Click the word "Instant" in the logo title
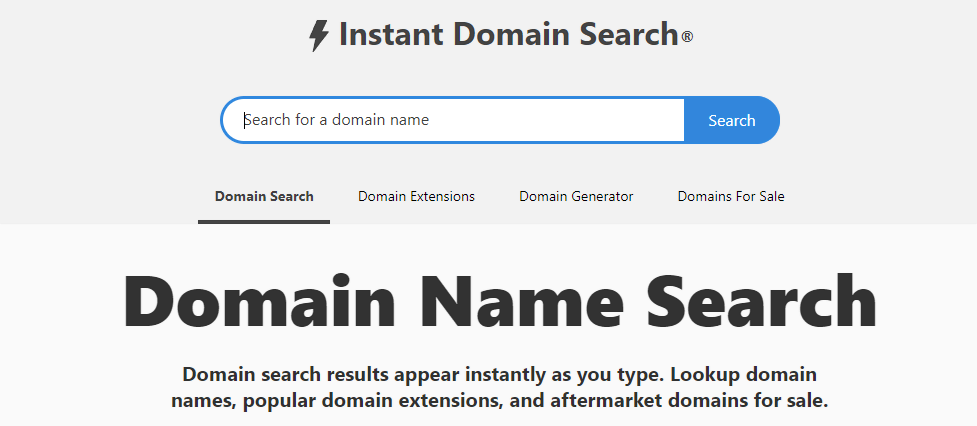The height and width of the screenshot is (426, 977). [392, 35]
